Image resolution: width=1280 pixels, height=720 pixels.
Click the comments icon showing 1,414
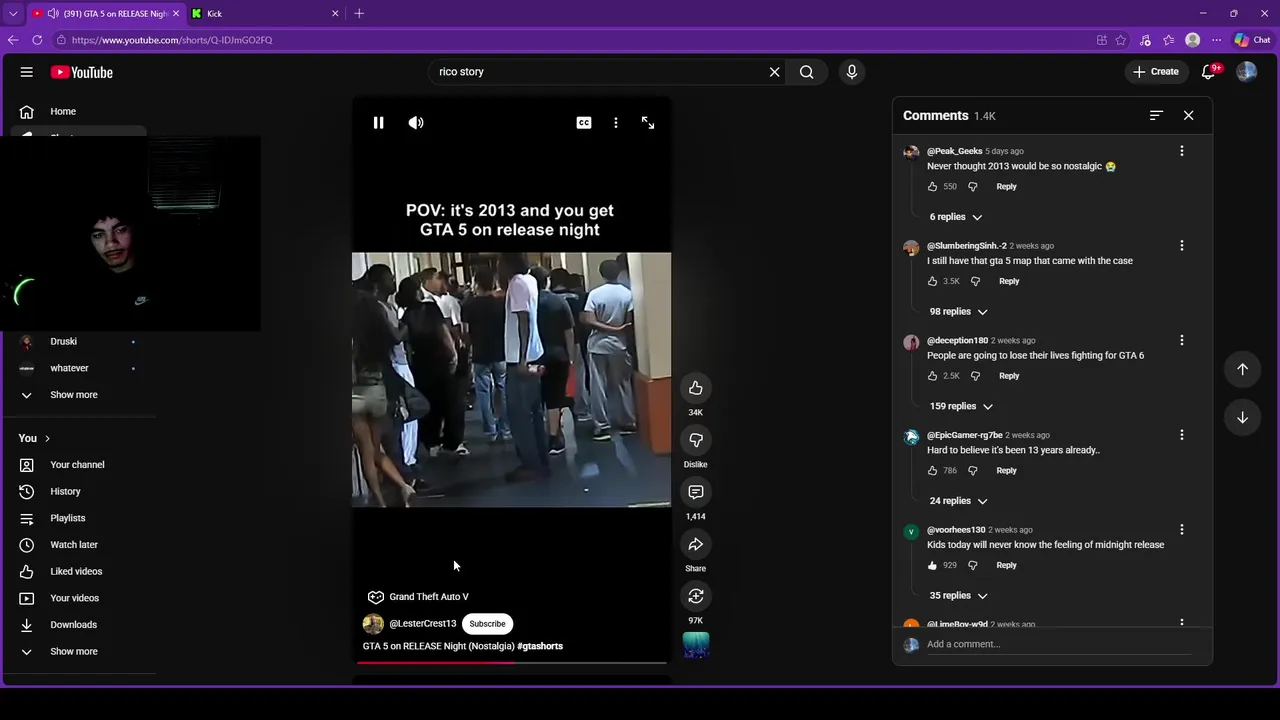(696, 492)
